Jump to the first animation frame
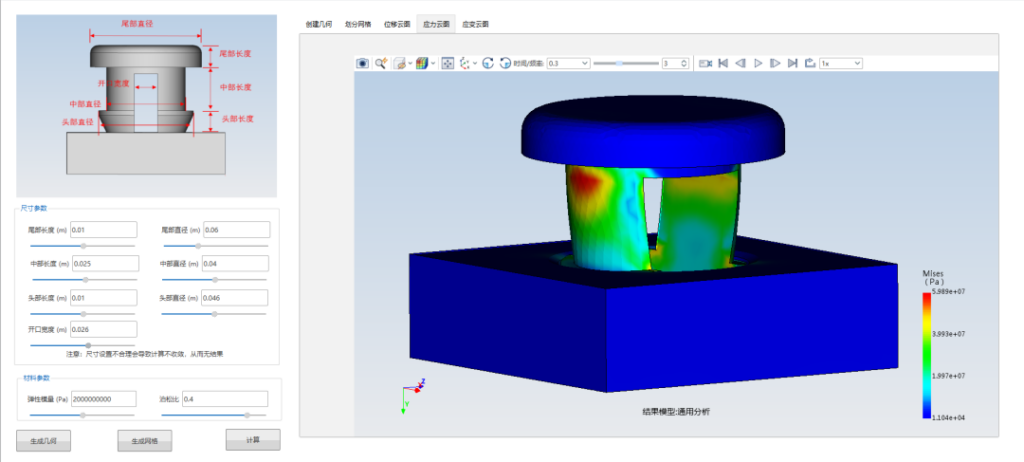Viewport: 1024px width, 462px height. pyautogui.click(x=722, y=63)
